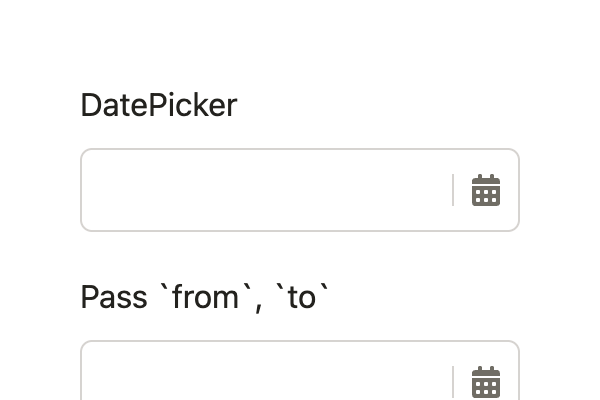Click the divider line beside the top calendar icon

453,190
